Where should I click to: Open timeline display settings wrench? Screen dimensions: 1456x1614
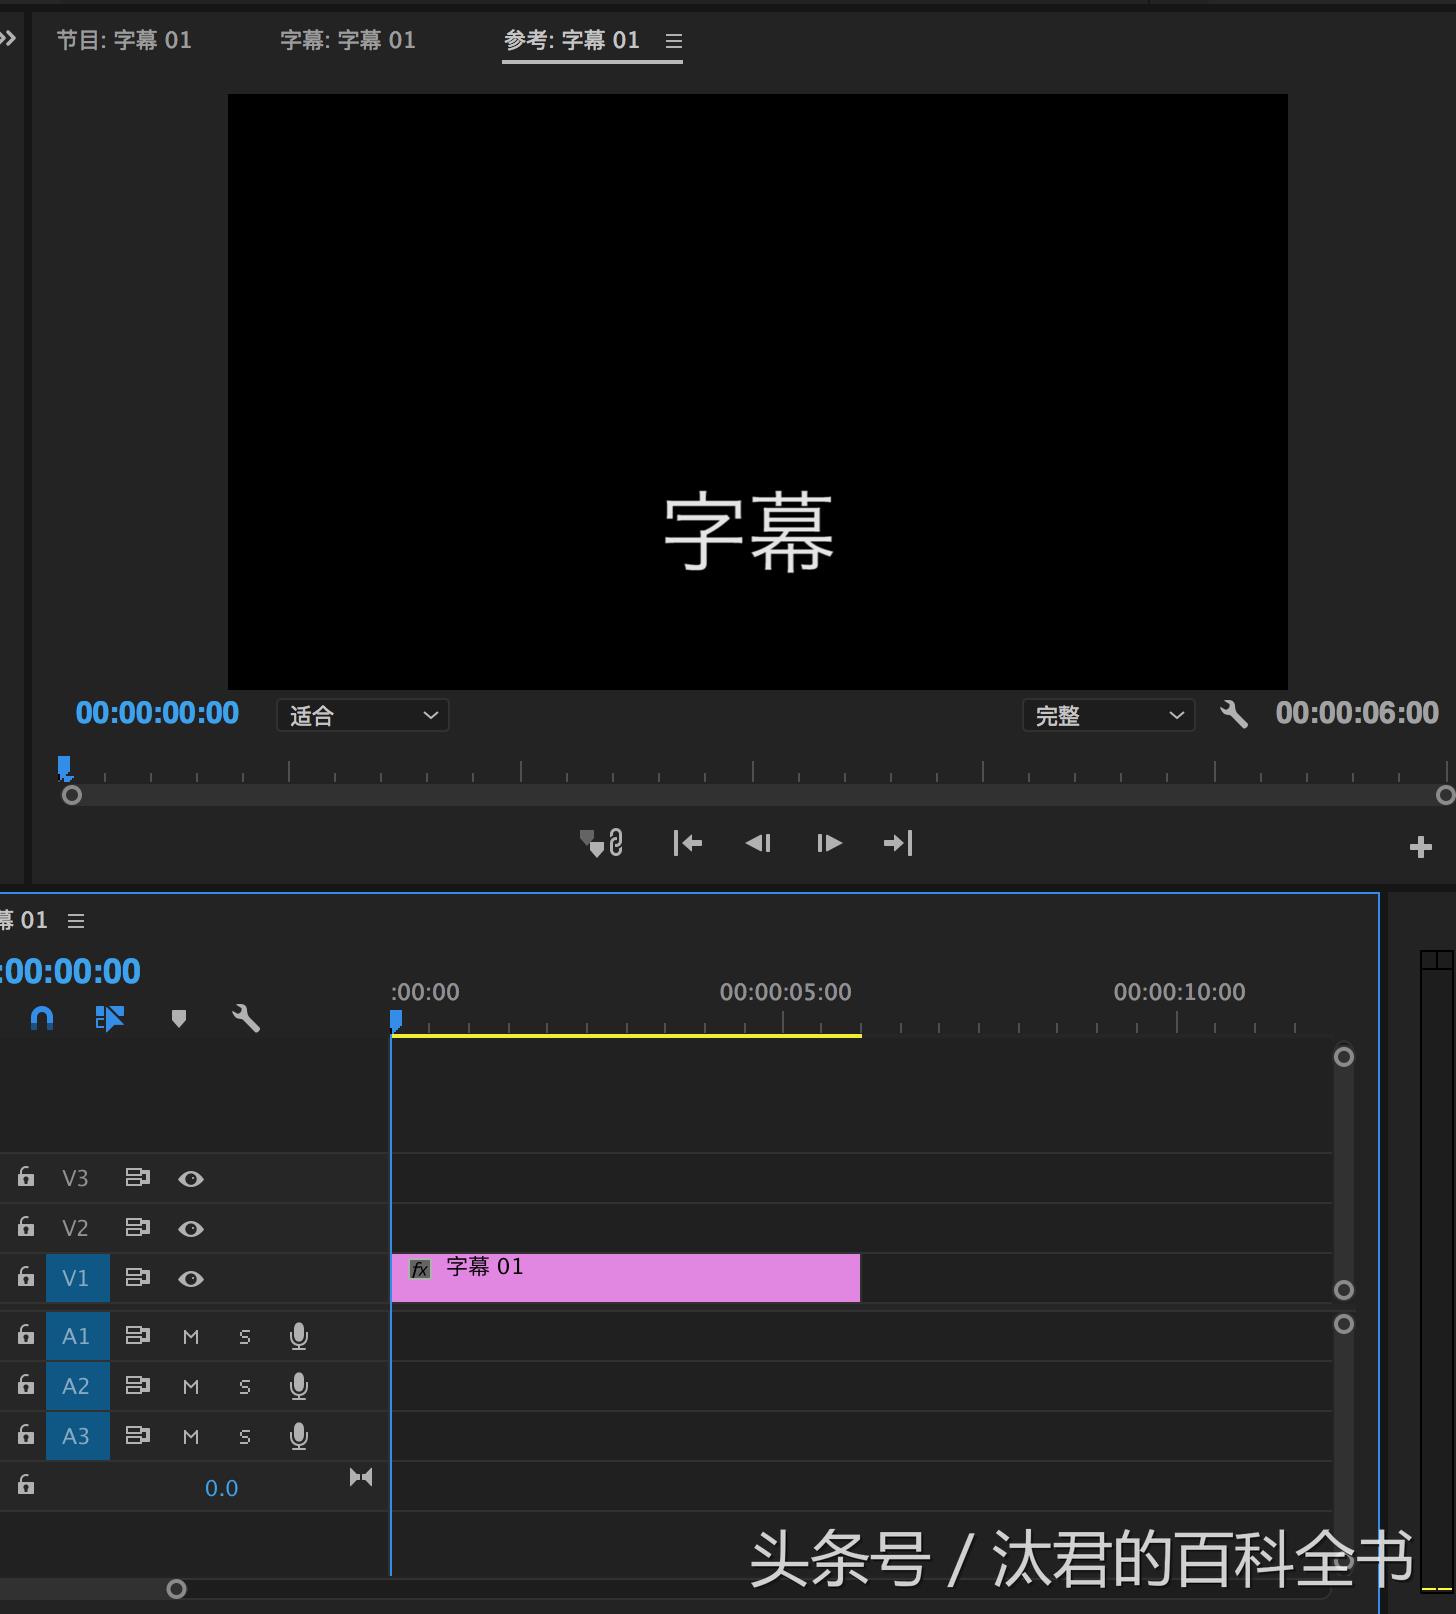pos(246,1019)
